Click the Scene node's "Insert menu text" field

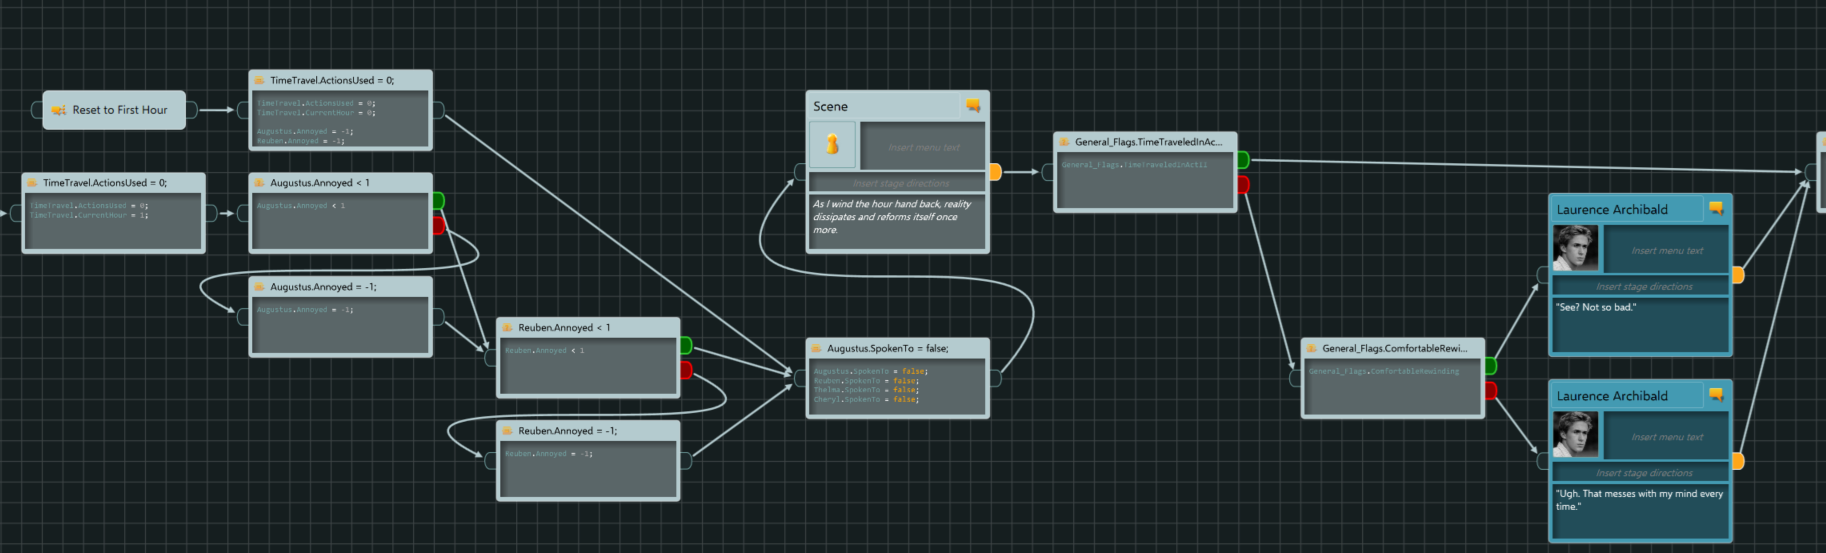[x=922, y=147]
